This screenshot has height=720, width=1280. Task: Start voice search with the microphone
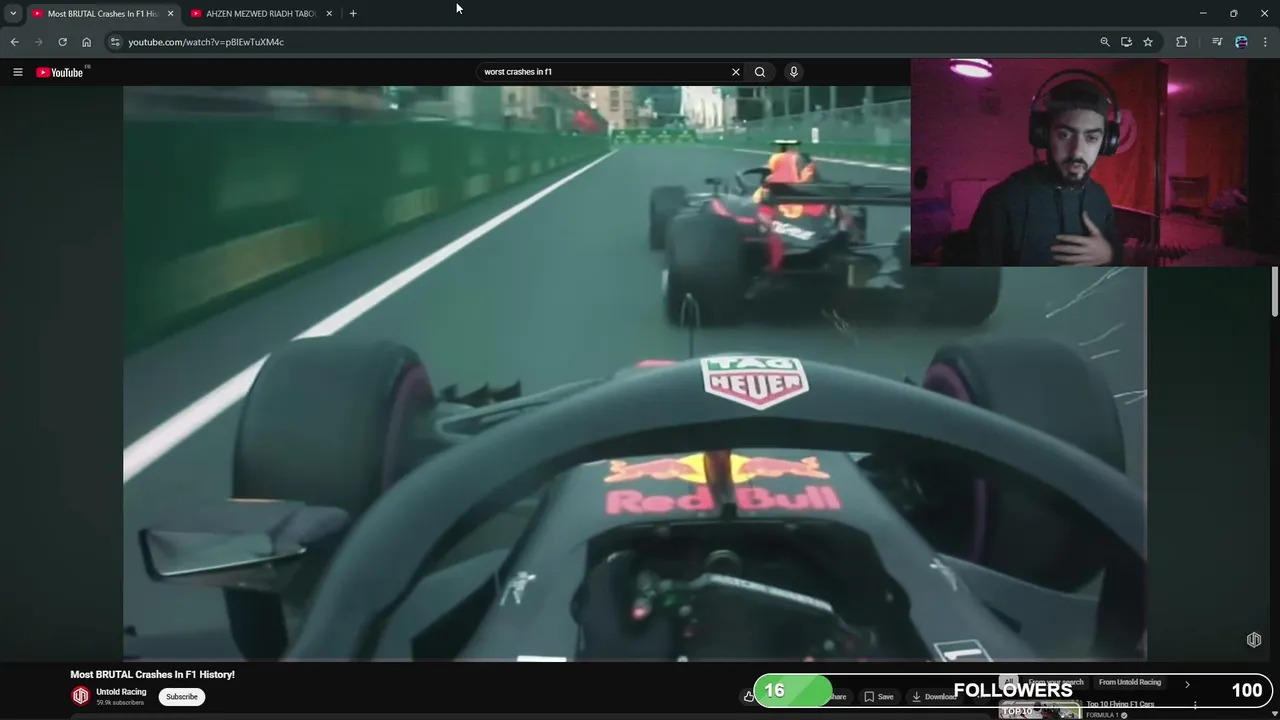click(794, 72)
